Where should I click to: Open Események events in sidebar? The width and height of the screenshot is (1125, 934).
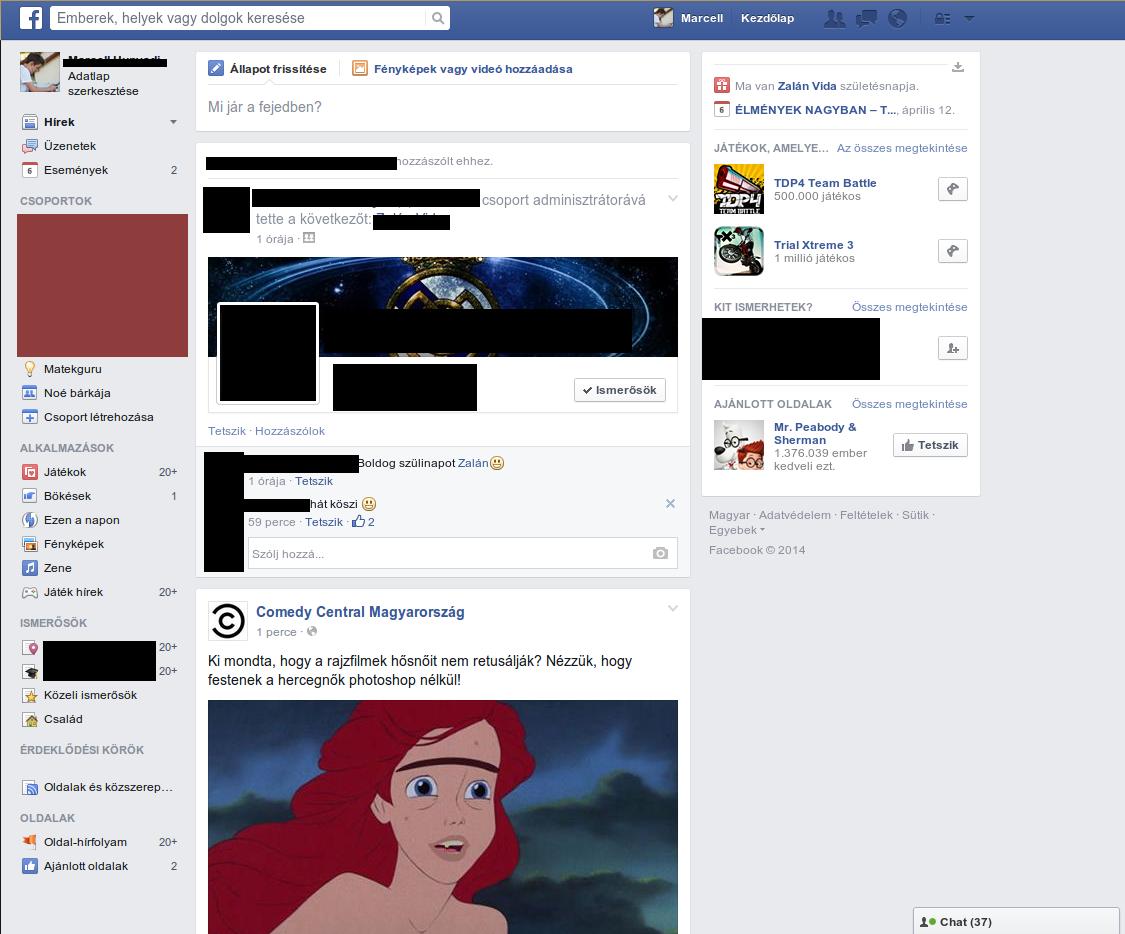75,170
